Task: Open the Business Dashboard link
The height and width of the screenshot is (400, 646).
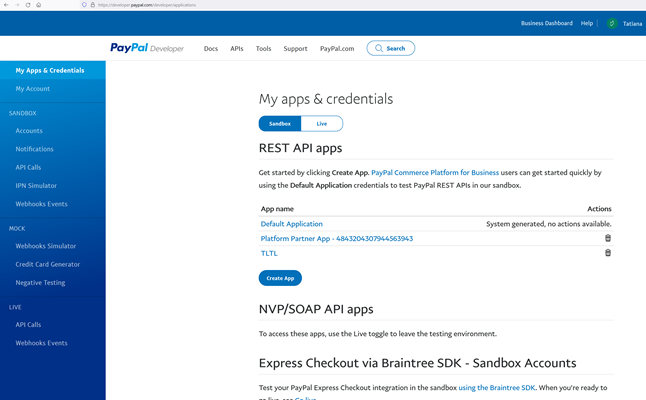Action: coord(546,23)
